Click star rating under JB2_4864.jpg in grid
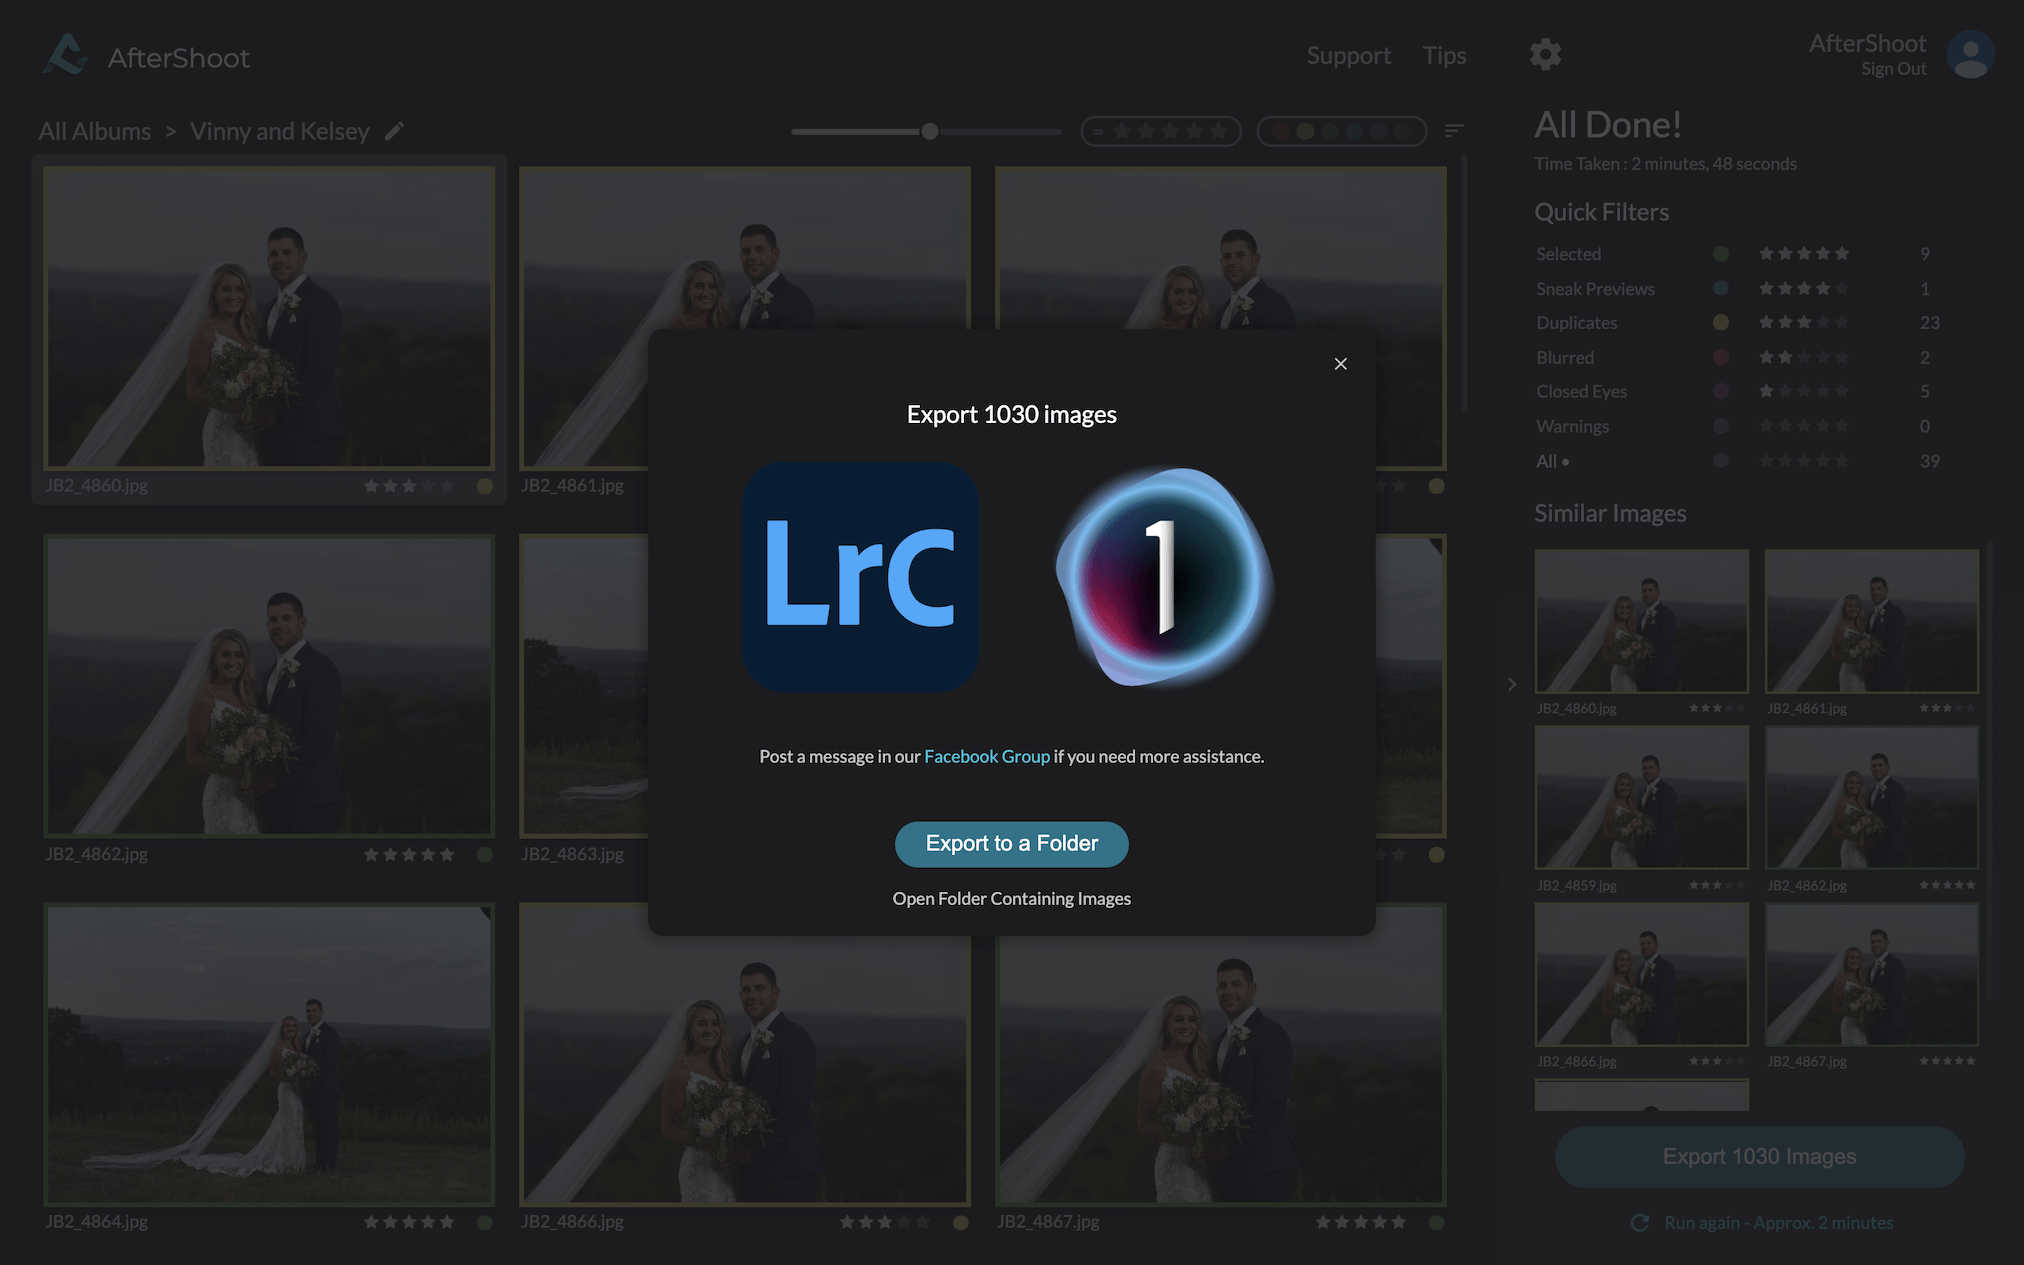2024x1265 pixels. (x=409, y=1222)
